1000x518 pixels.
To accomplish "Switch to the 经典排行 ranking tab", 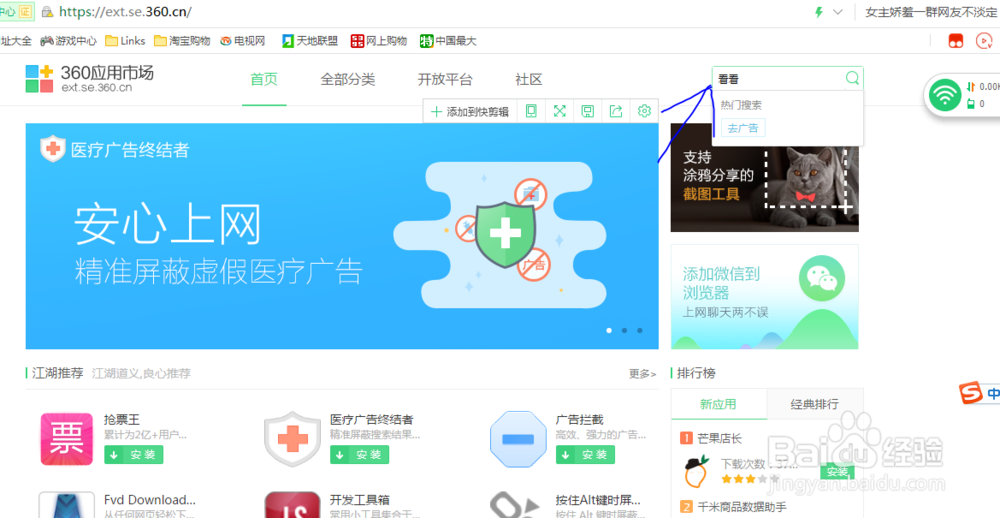I will click(814, 404).
